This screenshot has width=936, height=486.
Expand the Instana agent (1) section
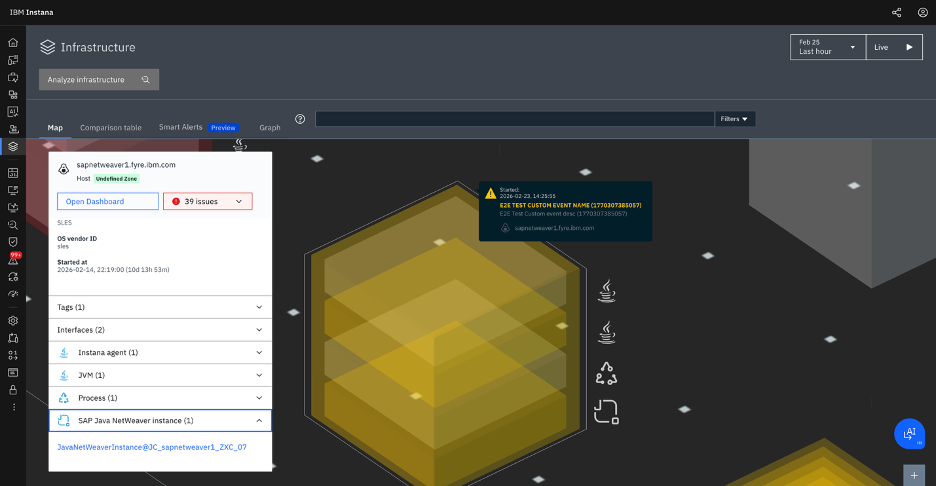tap(160, 352)
